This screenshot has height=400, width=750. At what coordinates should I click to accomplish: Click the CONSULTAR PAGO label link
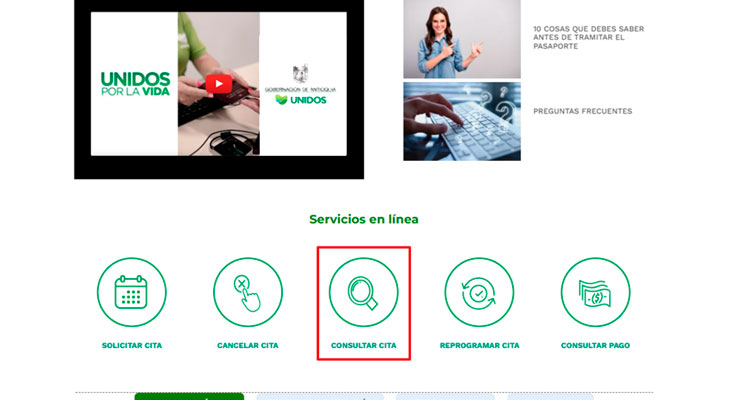[596, 345]
